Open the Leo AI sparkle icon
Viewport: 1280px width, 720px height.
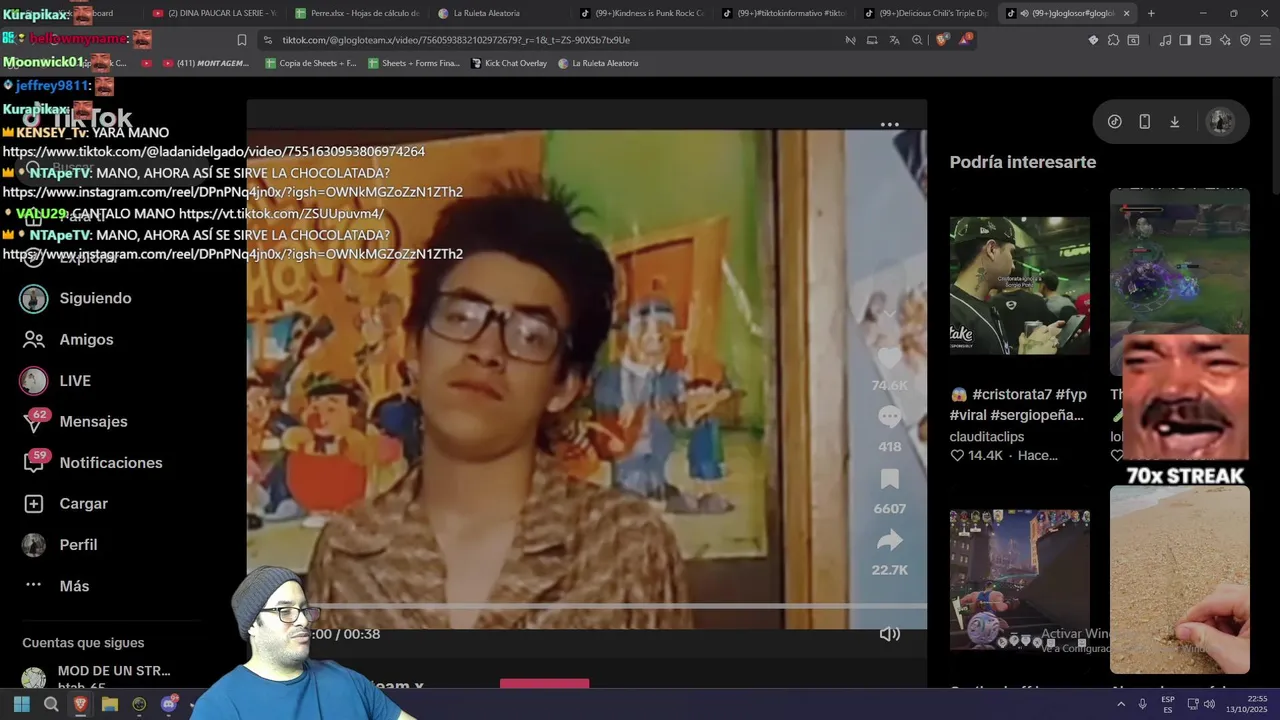pos(1225,40)
